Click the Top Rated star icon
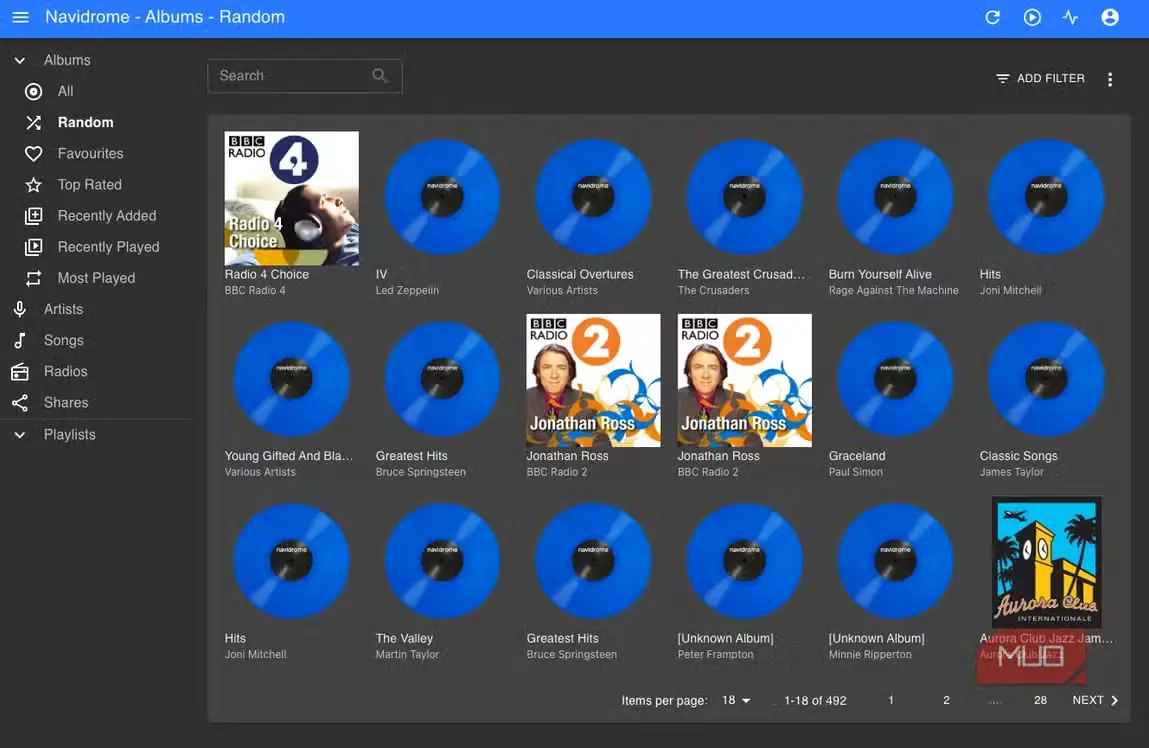The width and height of the screenshot is (1149, 748). click(x=33, y=185)
